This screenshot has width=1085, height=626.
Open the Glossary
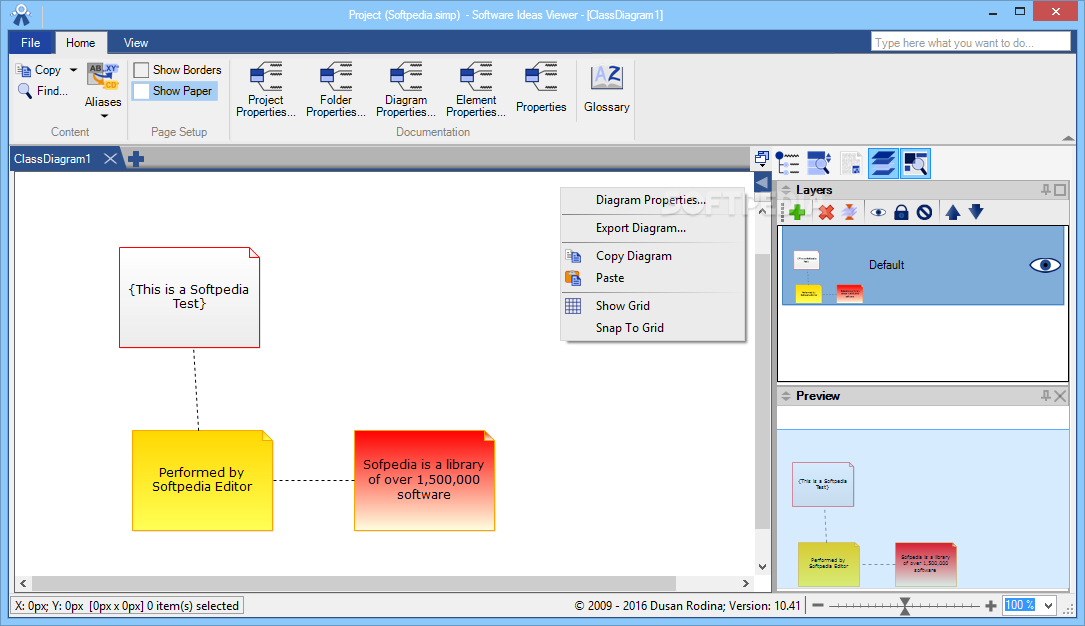point(606,87)
